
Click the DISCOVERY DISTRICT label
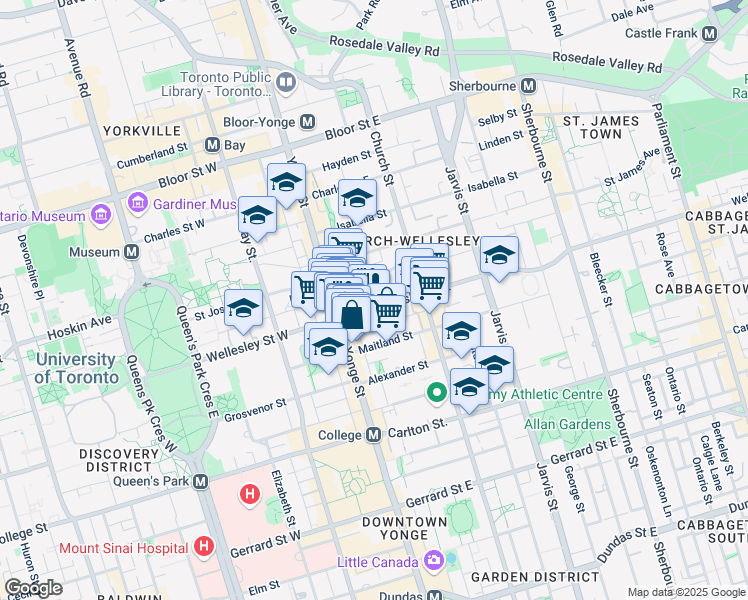tap(119, 460)
